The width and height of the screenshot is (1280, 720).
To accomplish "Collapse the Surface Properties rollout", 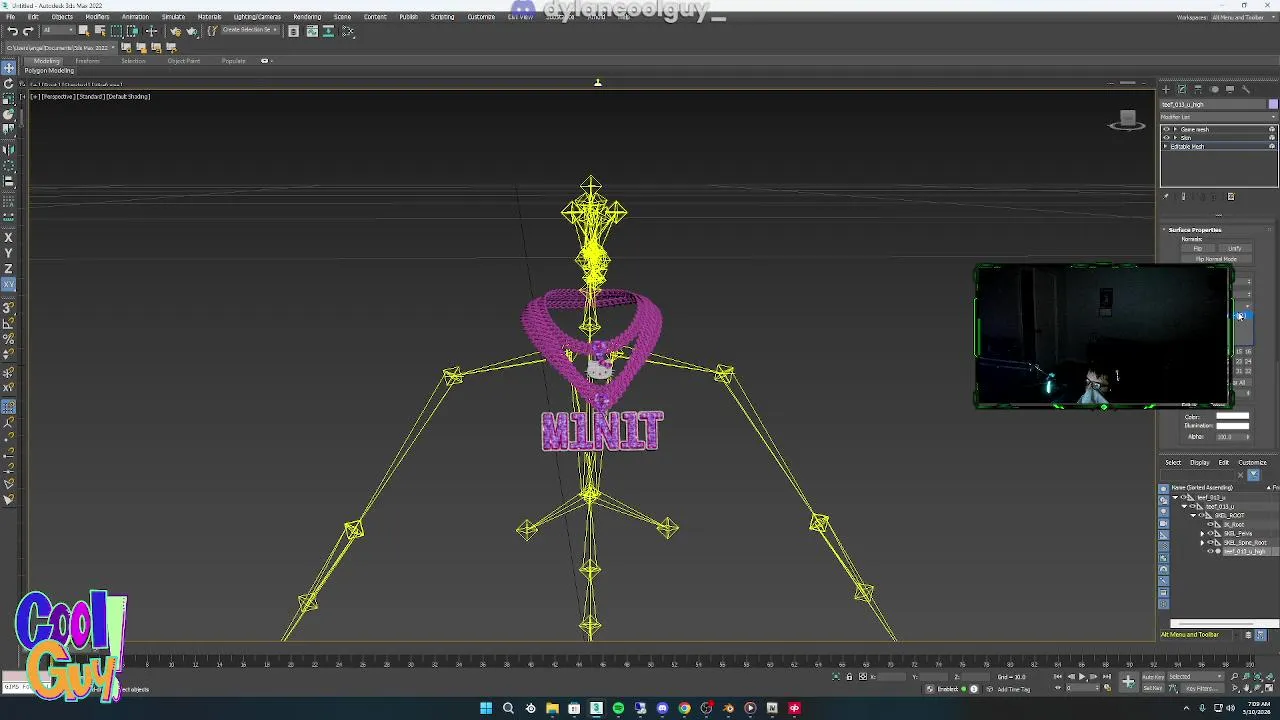I will click(1195, 230).
